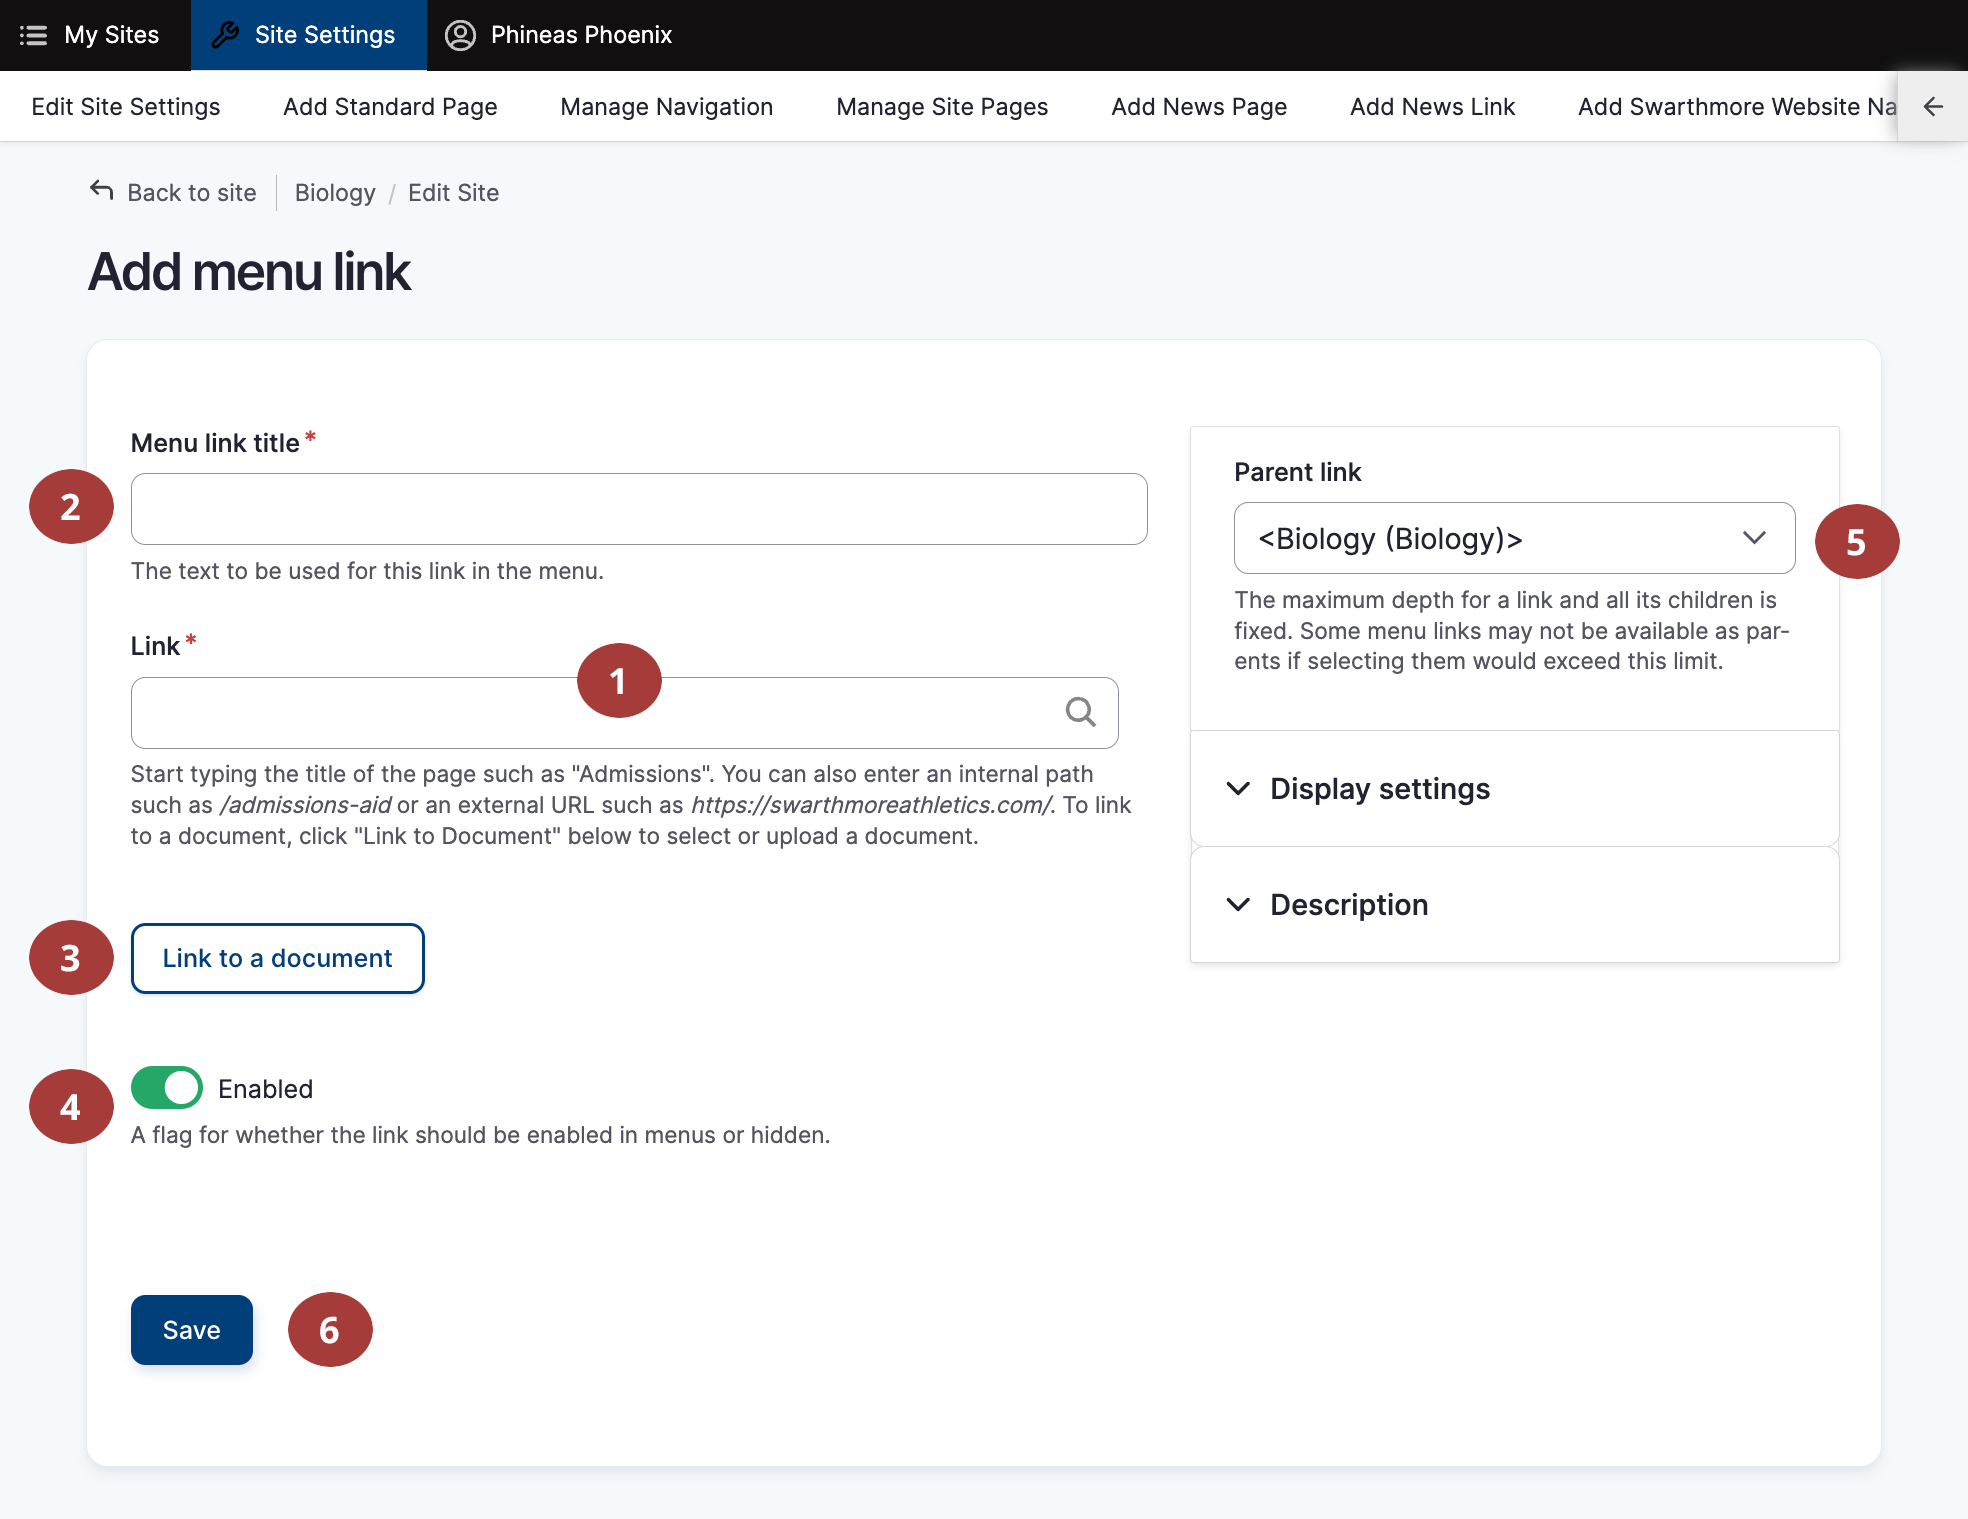Toggle the Enabled switch

[167, 1088]
